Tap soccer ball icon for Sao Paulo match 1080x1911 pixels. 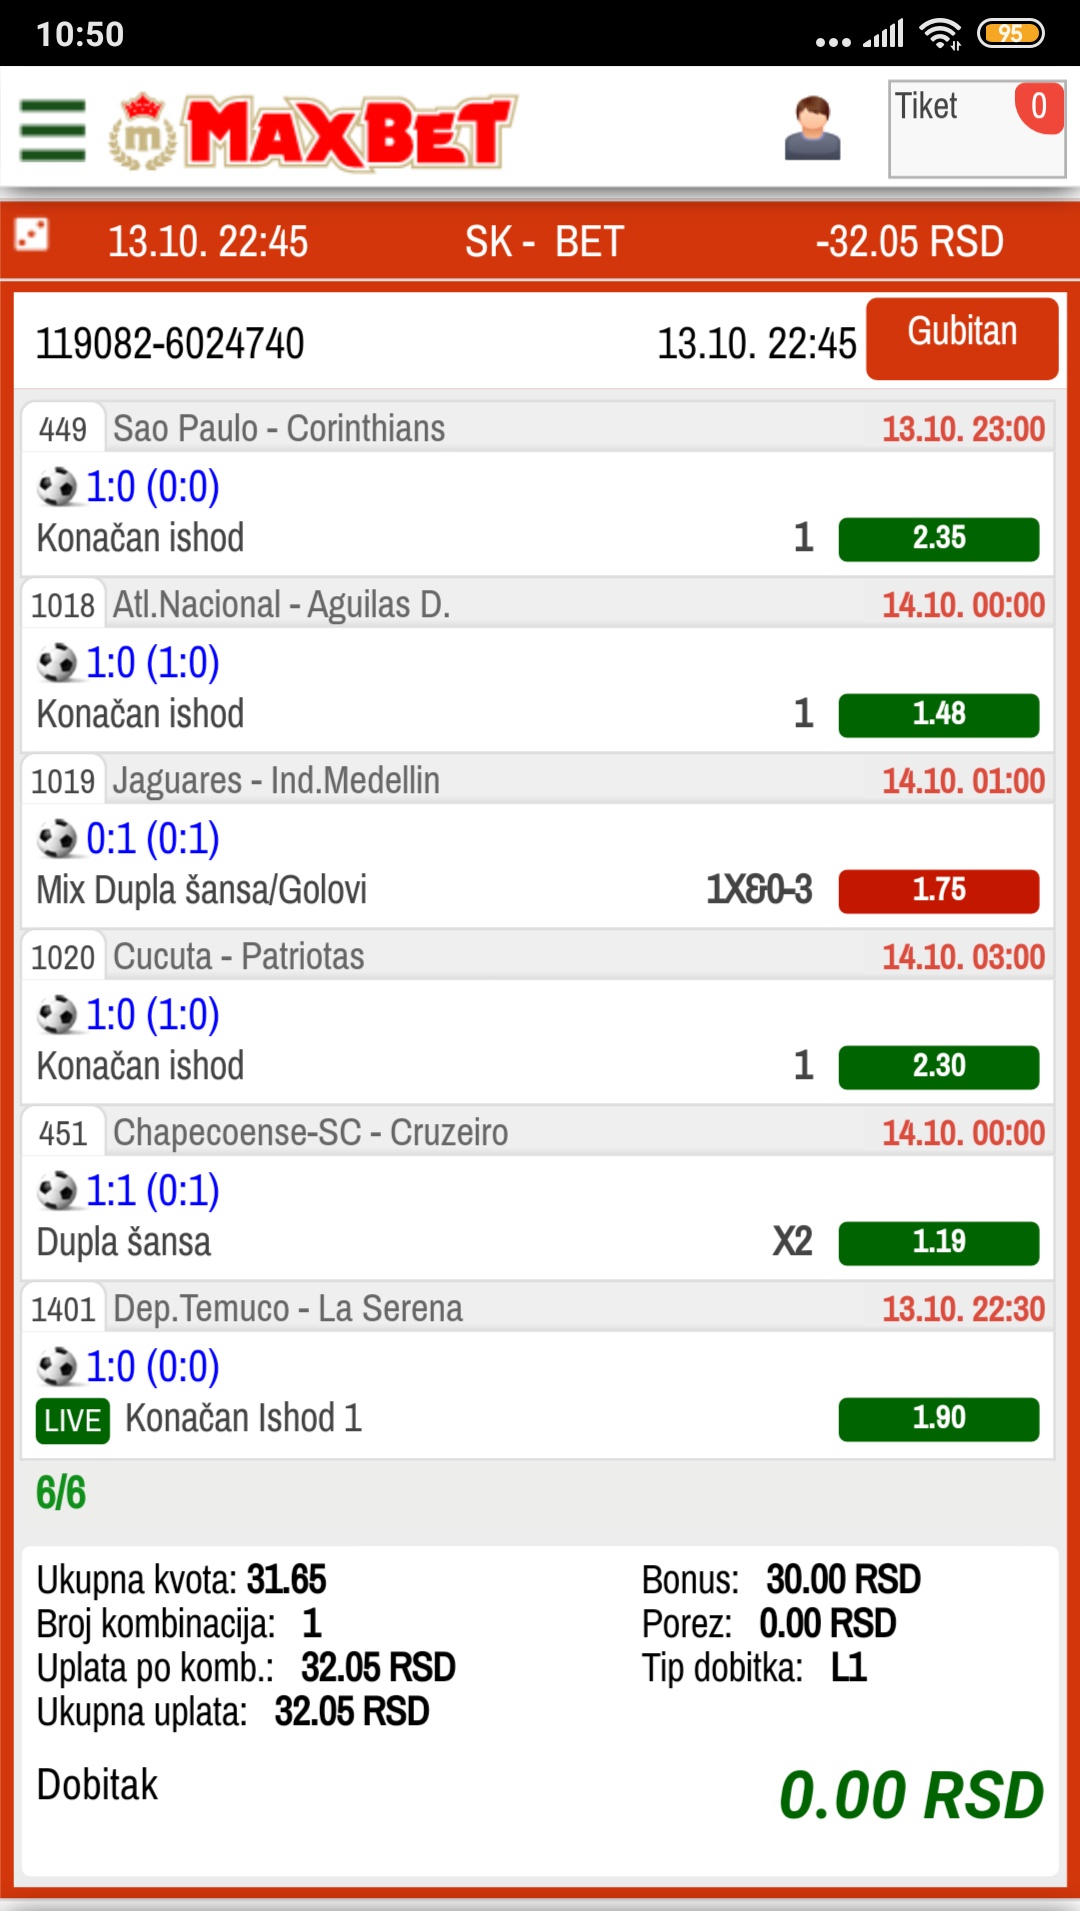(57, 487)
